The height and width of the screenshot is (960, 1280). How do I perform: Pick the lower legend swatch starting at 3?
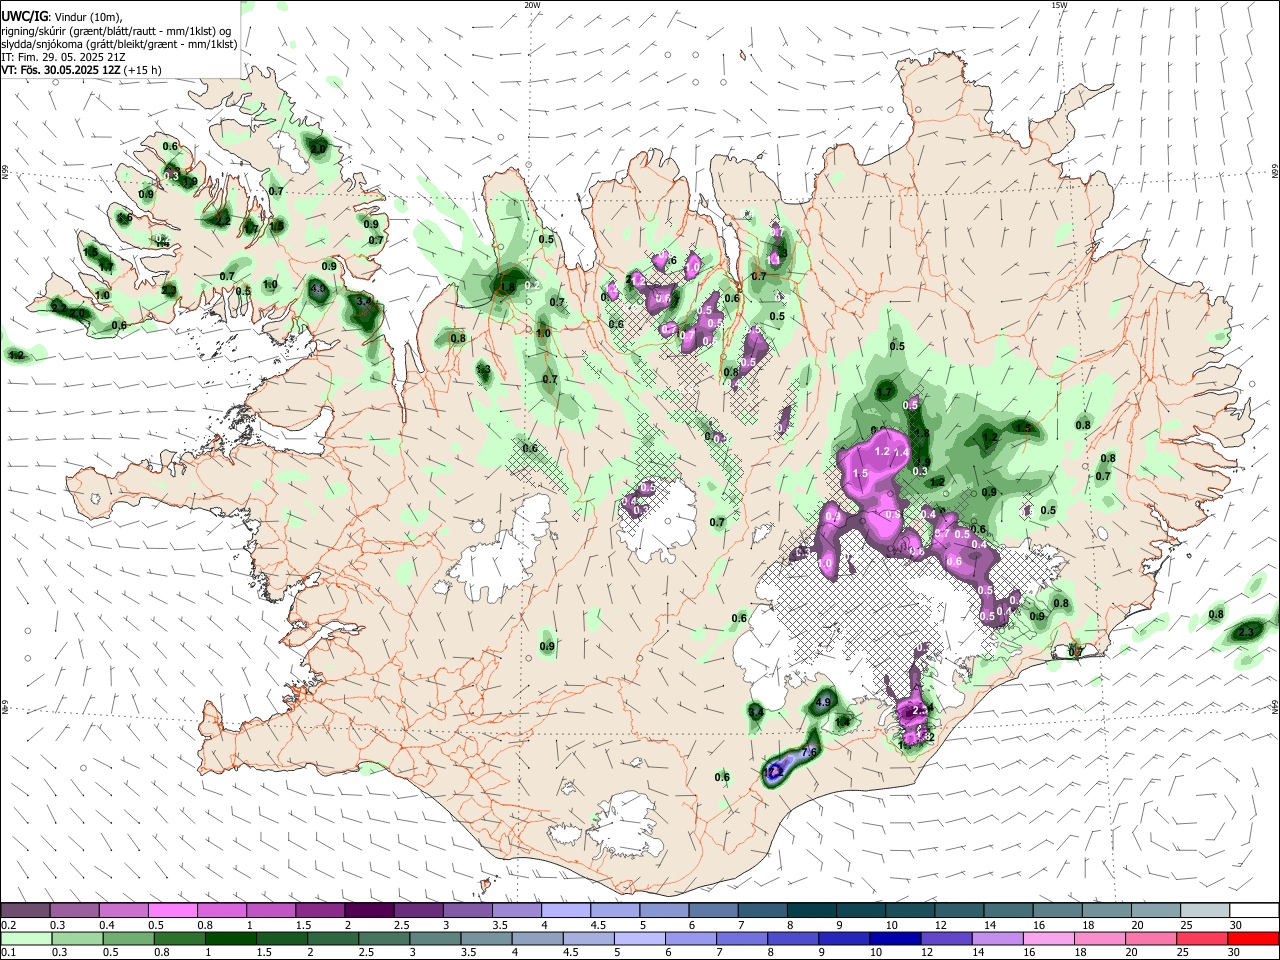tap(435, 938)
